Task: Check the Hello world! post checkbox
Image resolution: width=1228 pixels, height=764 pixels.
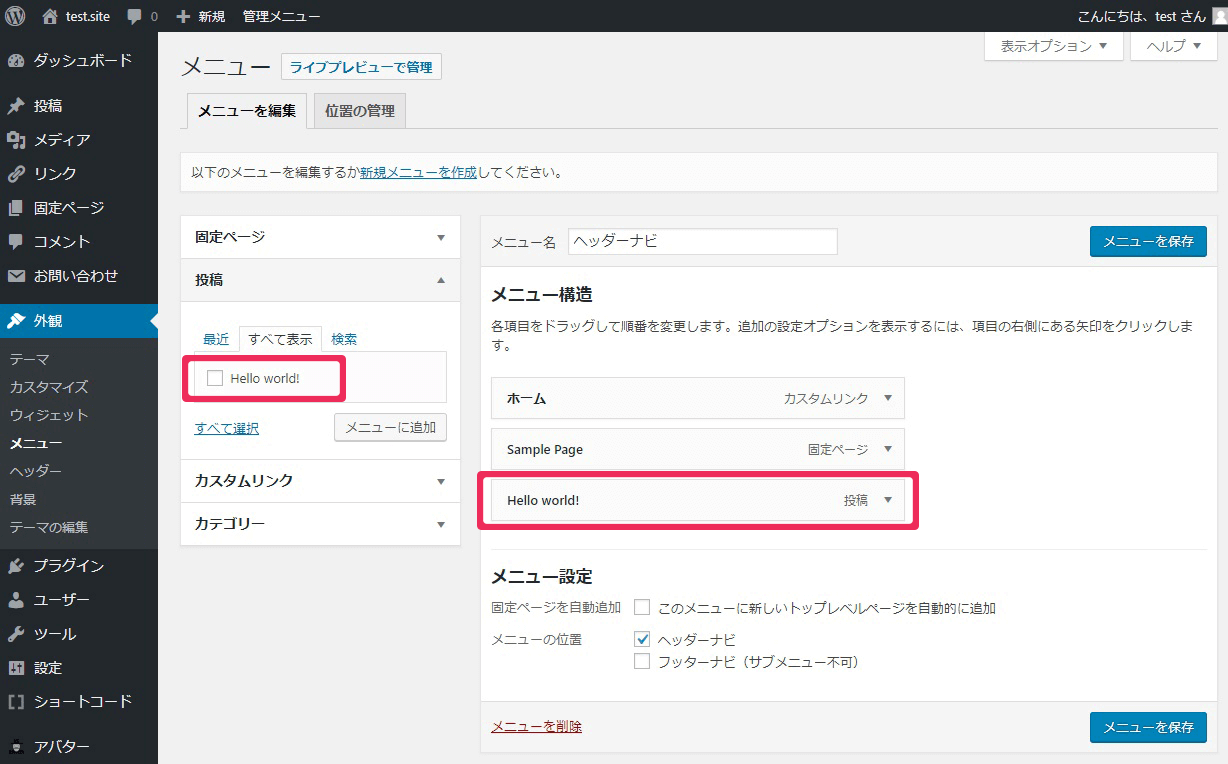Action: tap(214, 378)
